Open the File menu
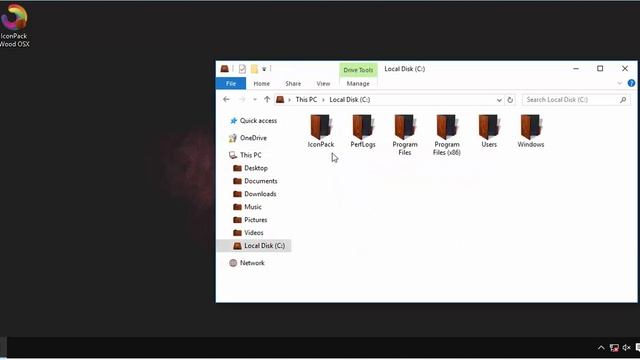This screenshot has width=640, height=360. (x=231, y=83)
